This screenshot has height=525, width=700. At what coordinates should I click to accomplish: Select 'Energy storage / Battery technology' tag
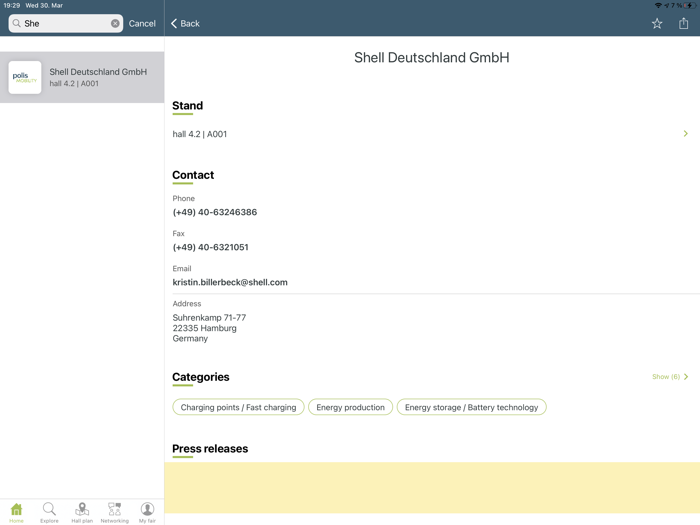click(471, 407)
